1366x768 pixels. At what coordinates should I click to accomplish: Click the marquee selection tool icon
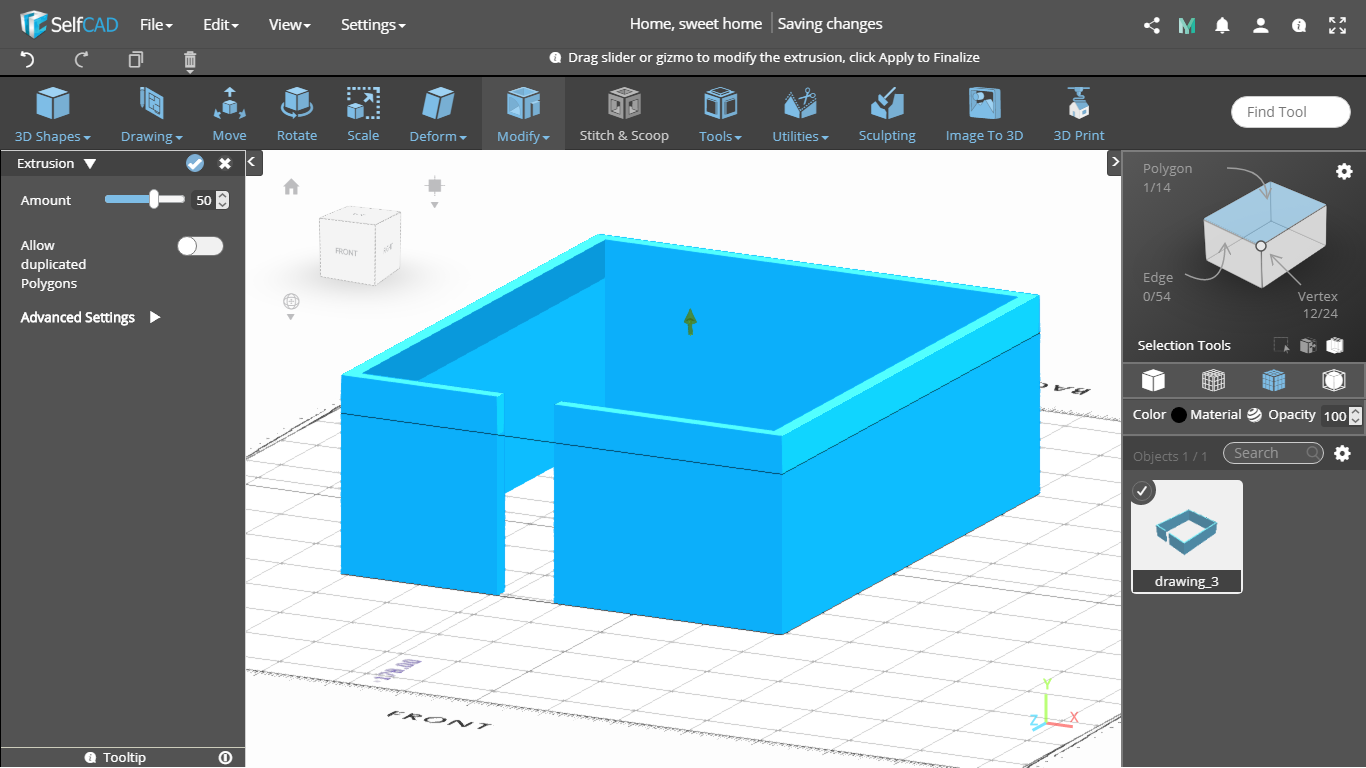click(x=1282, y=346)
